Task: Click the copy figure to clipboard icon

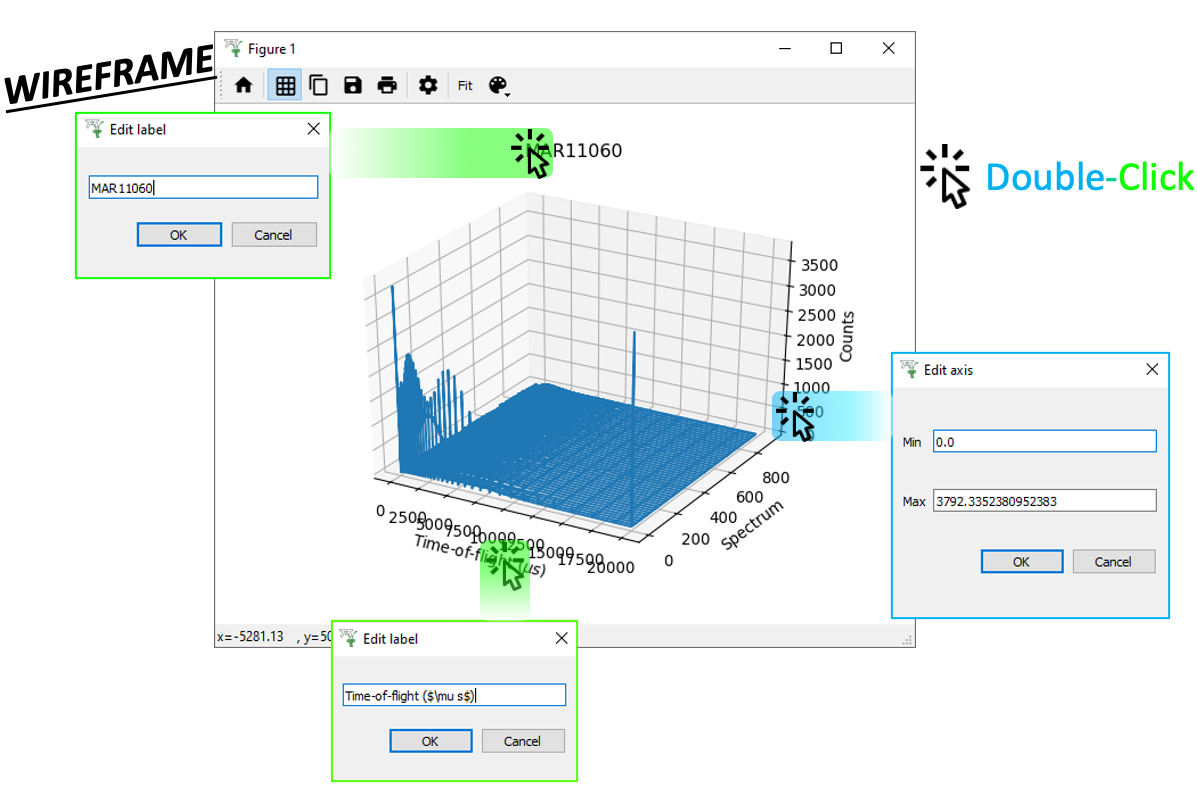Action: tap(318, 86)
